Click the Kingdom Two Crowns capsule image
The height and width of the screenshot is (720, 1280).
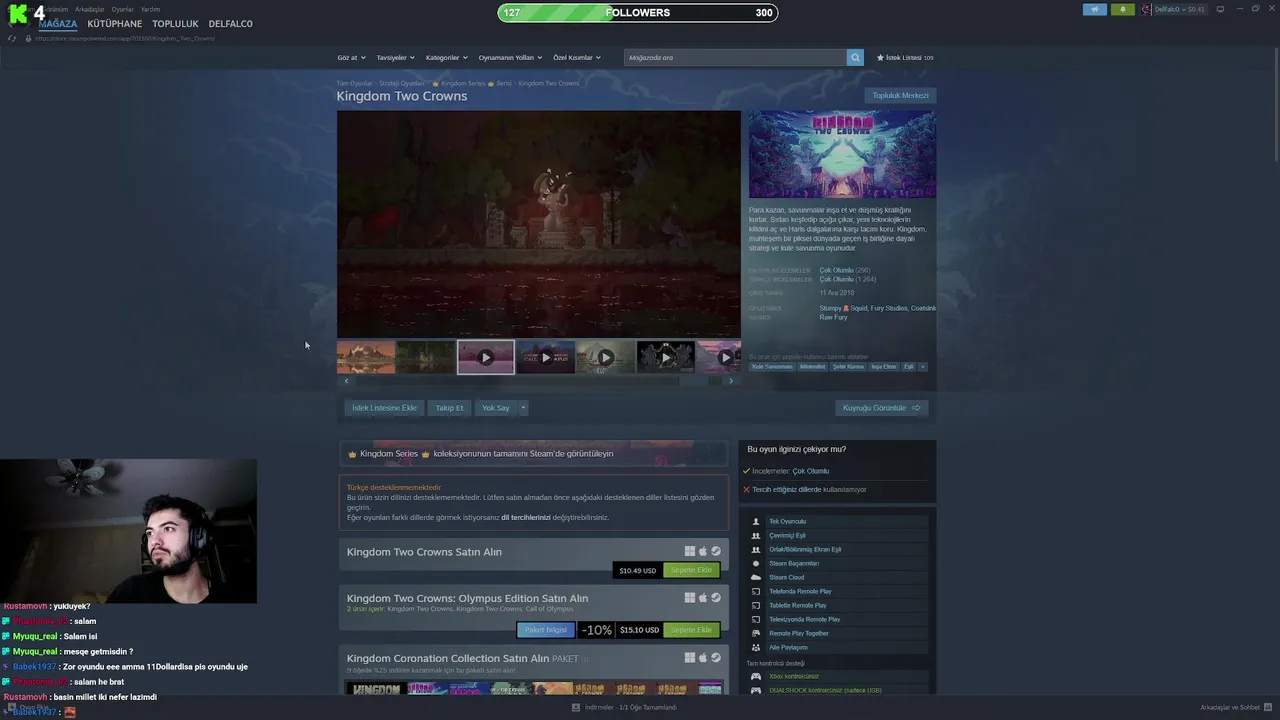[x=842, y=154]
